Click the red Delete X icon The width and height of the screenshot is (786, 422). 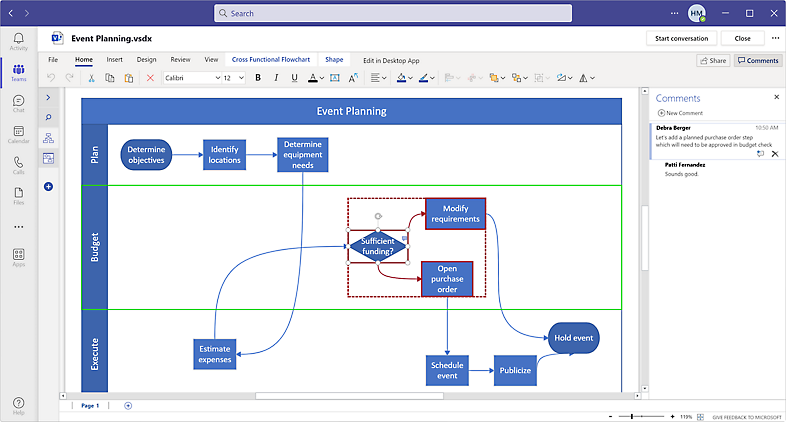(x=150, y=78)
